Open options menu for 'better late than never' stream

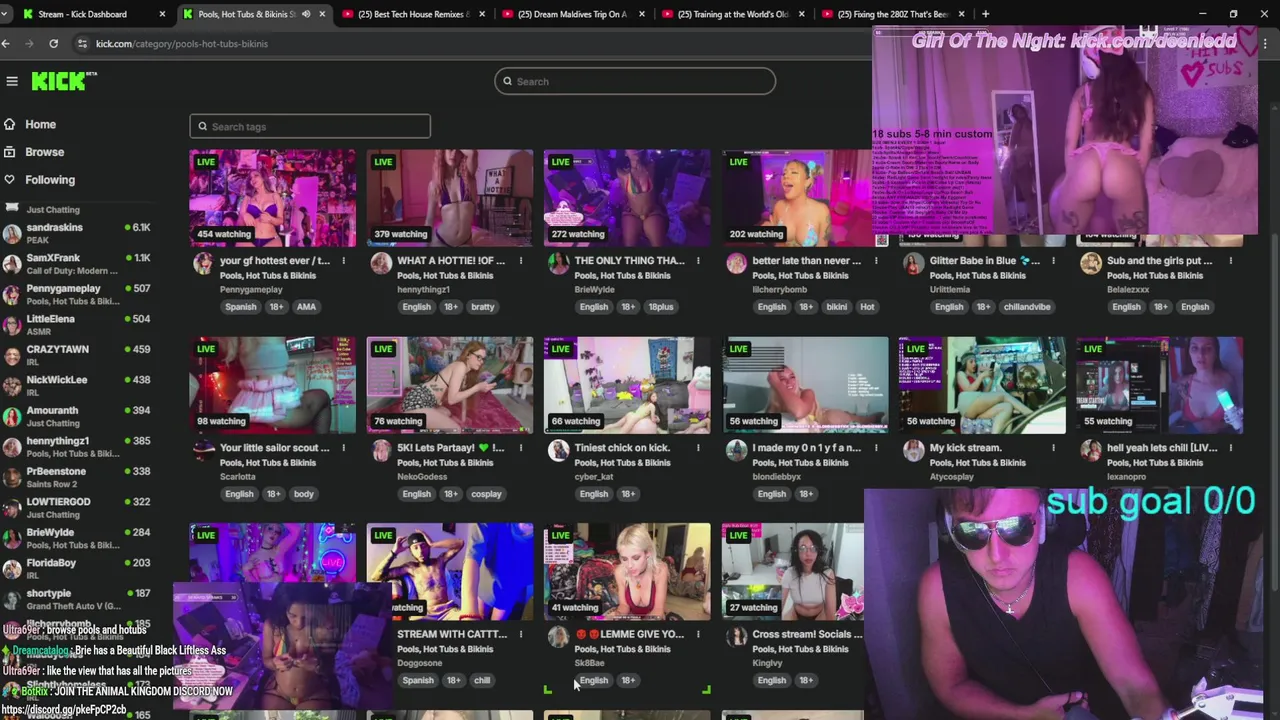click(x=876, y=261)
